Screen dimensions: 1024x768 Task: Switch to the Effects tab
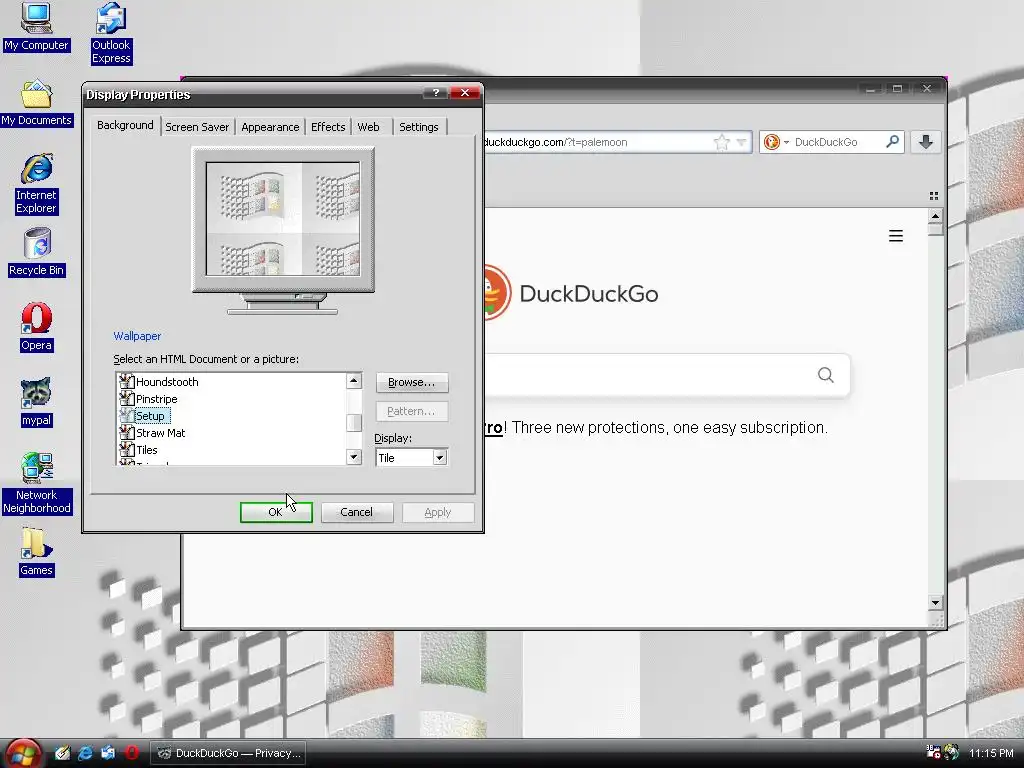[328, 127]
